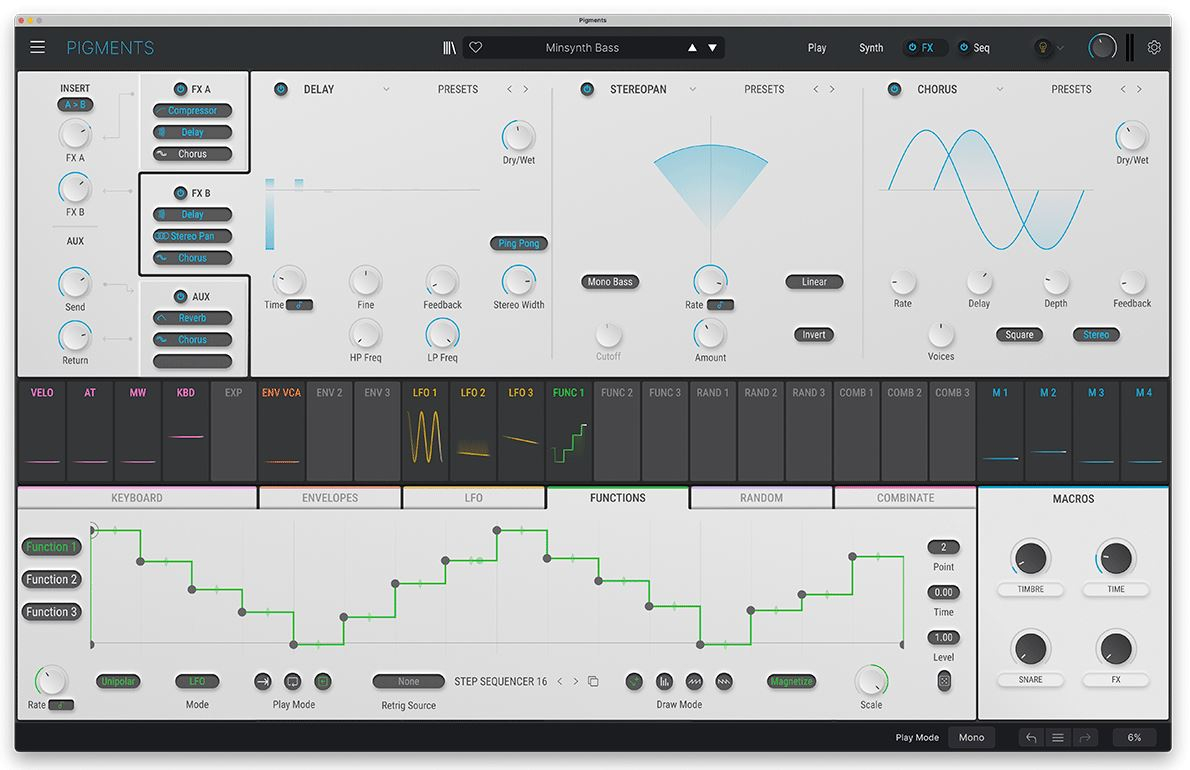Toggle the FX B bus power switch

coord(180,193)
